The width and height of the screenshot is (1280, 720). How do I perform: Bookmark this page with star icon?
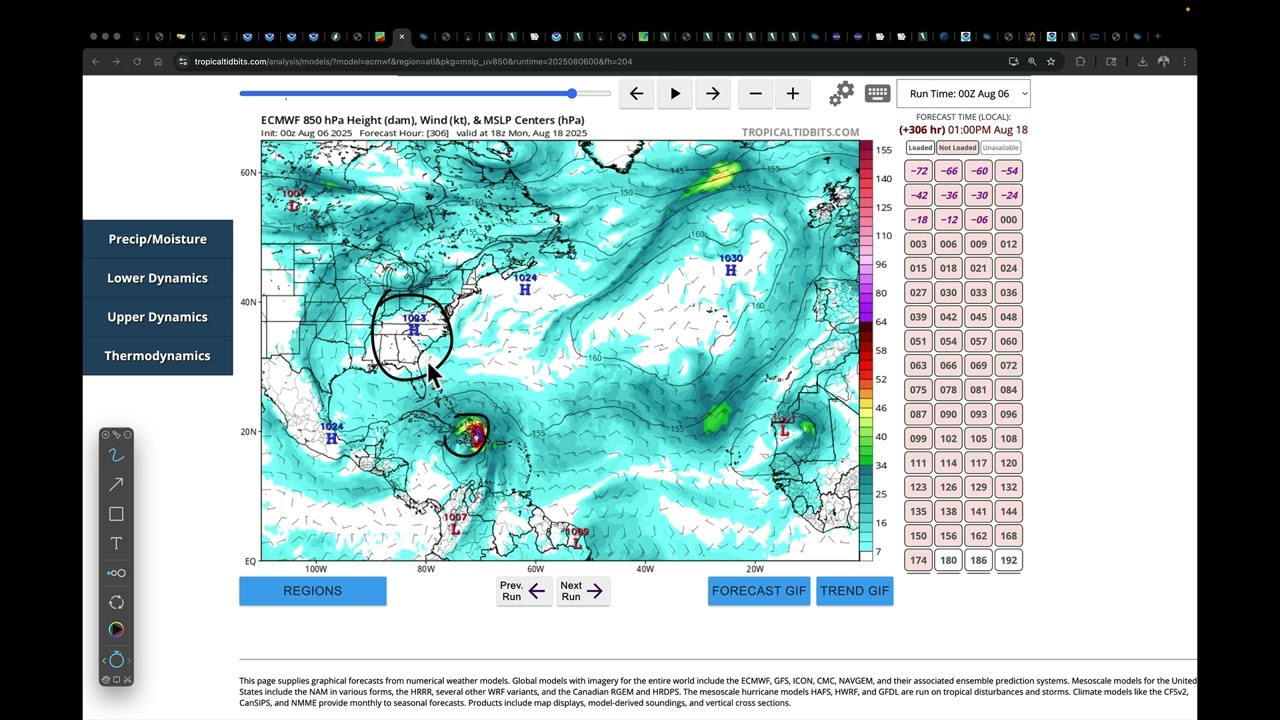tap(1051, 62)
